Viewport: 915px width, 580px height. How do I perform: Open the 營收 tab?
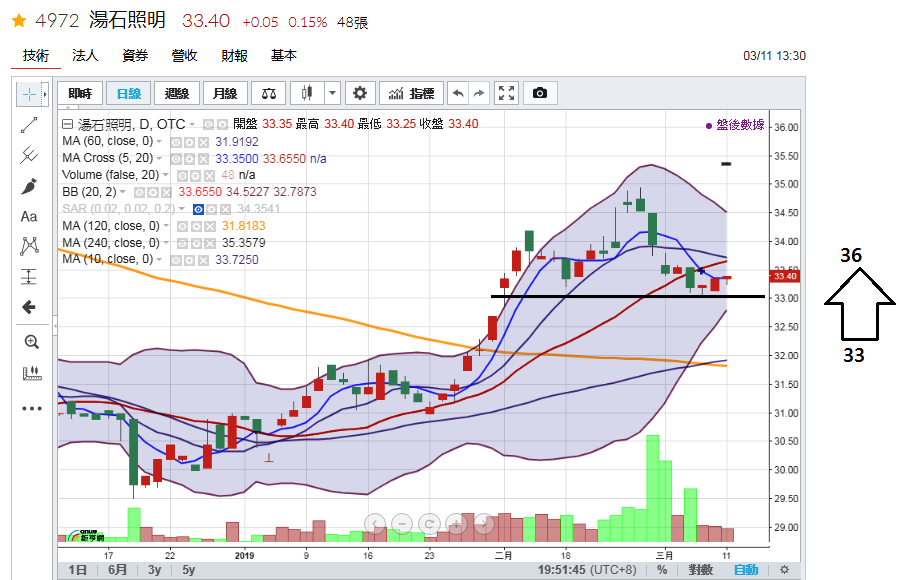pyautogui.click(x=184, y=55)
